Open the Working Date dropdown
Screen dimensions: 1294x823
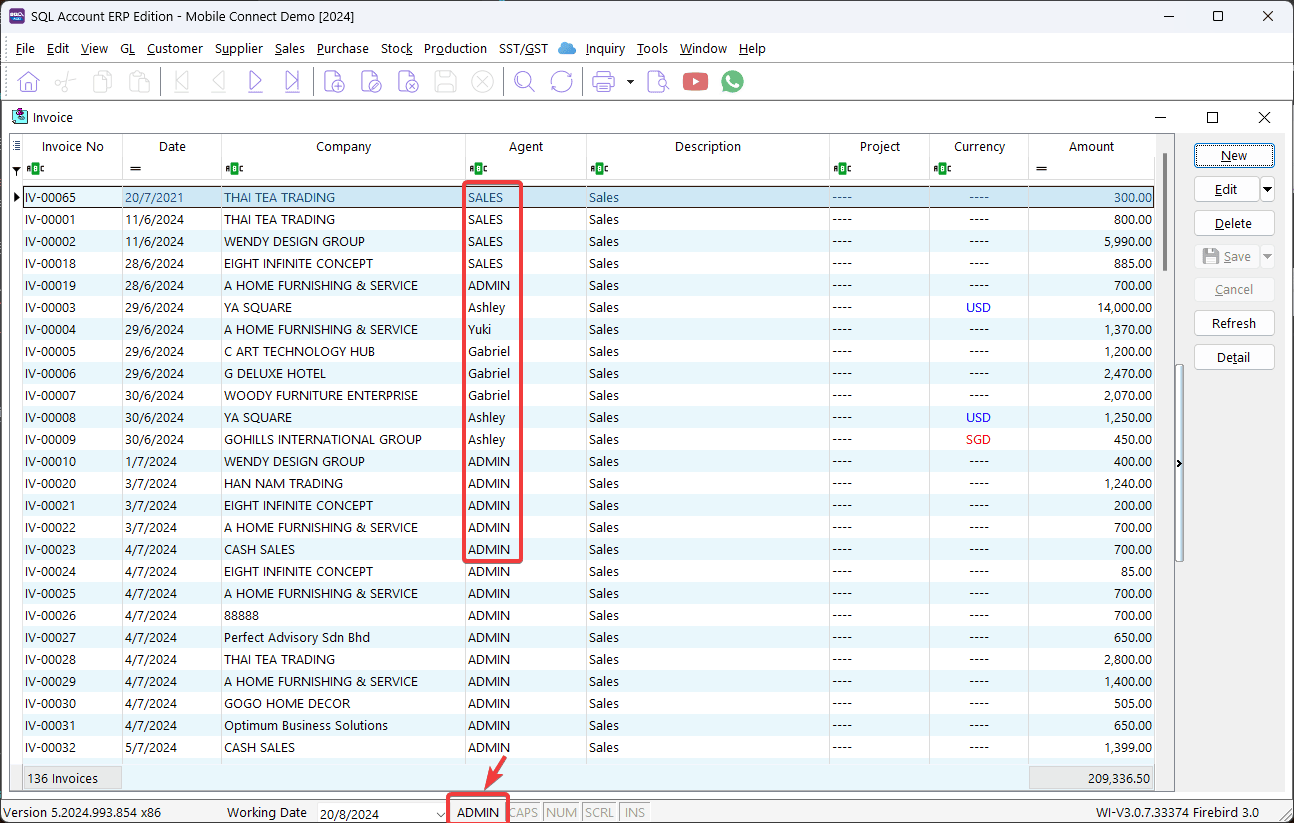[x=441, y=813]
